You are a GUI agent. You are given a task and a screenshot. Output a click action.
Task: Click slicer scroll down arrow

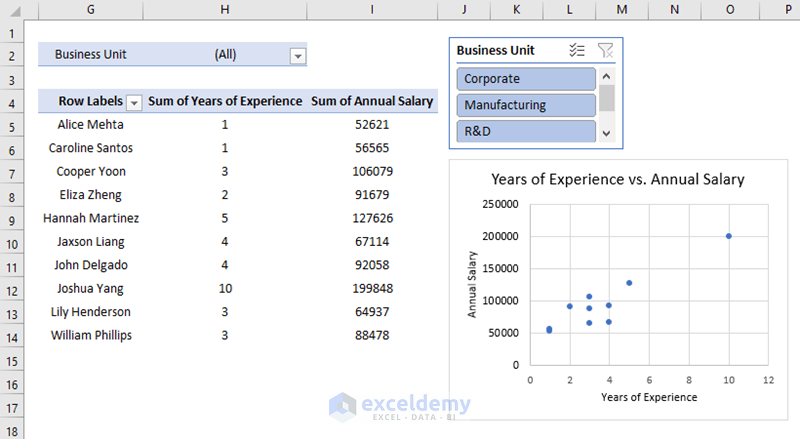607,134
